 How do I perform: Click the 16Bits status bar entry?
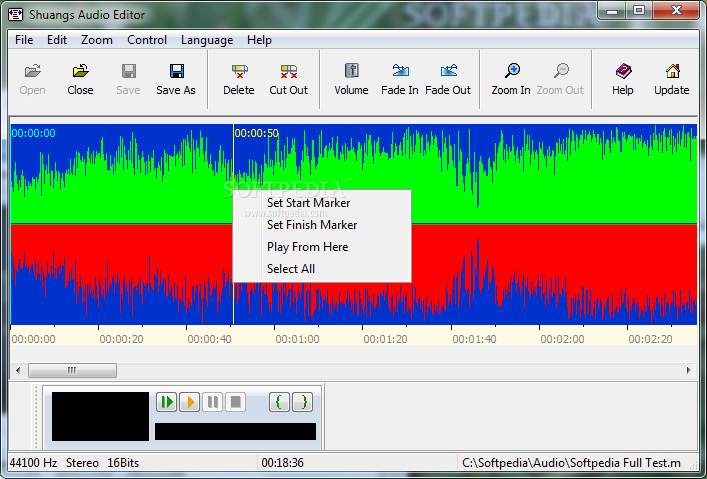(123, 463)
